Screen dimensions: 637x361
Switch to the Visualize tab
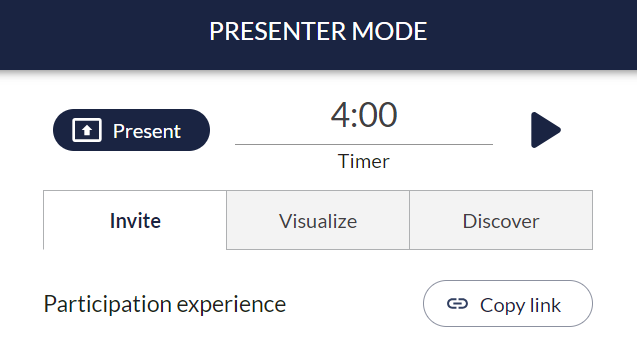318,220
